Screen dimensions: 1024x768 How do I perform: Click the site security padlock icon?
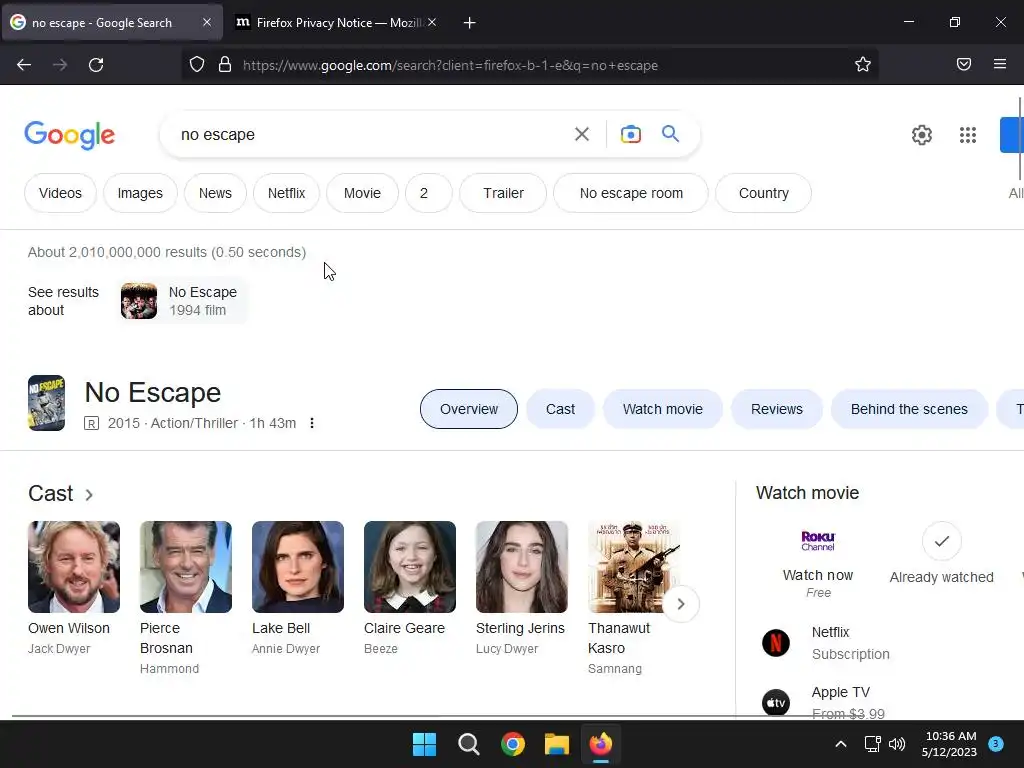225,65
